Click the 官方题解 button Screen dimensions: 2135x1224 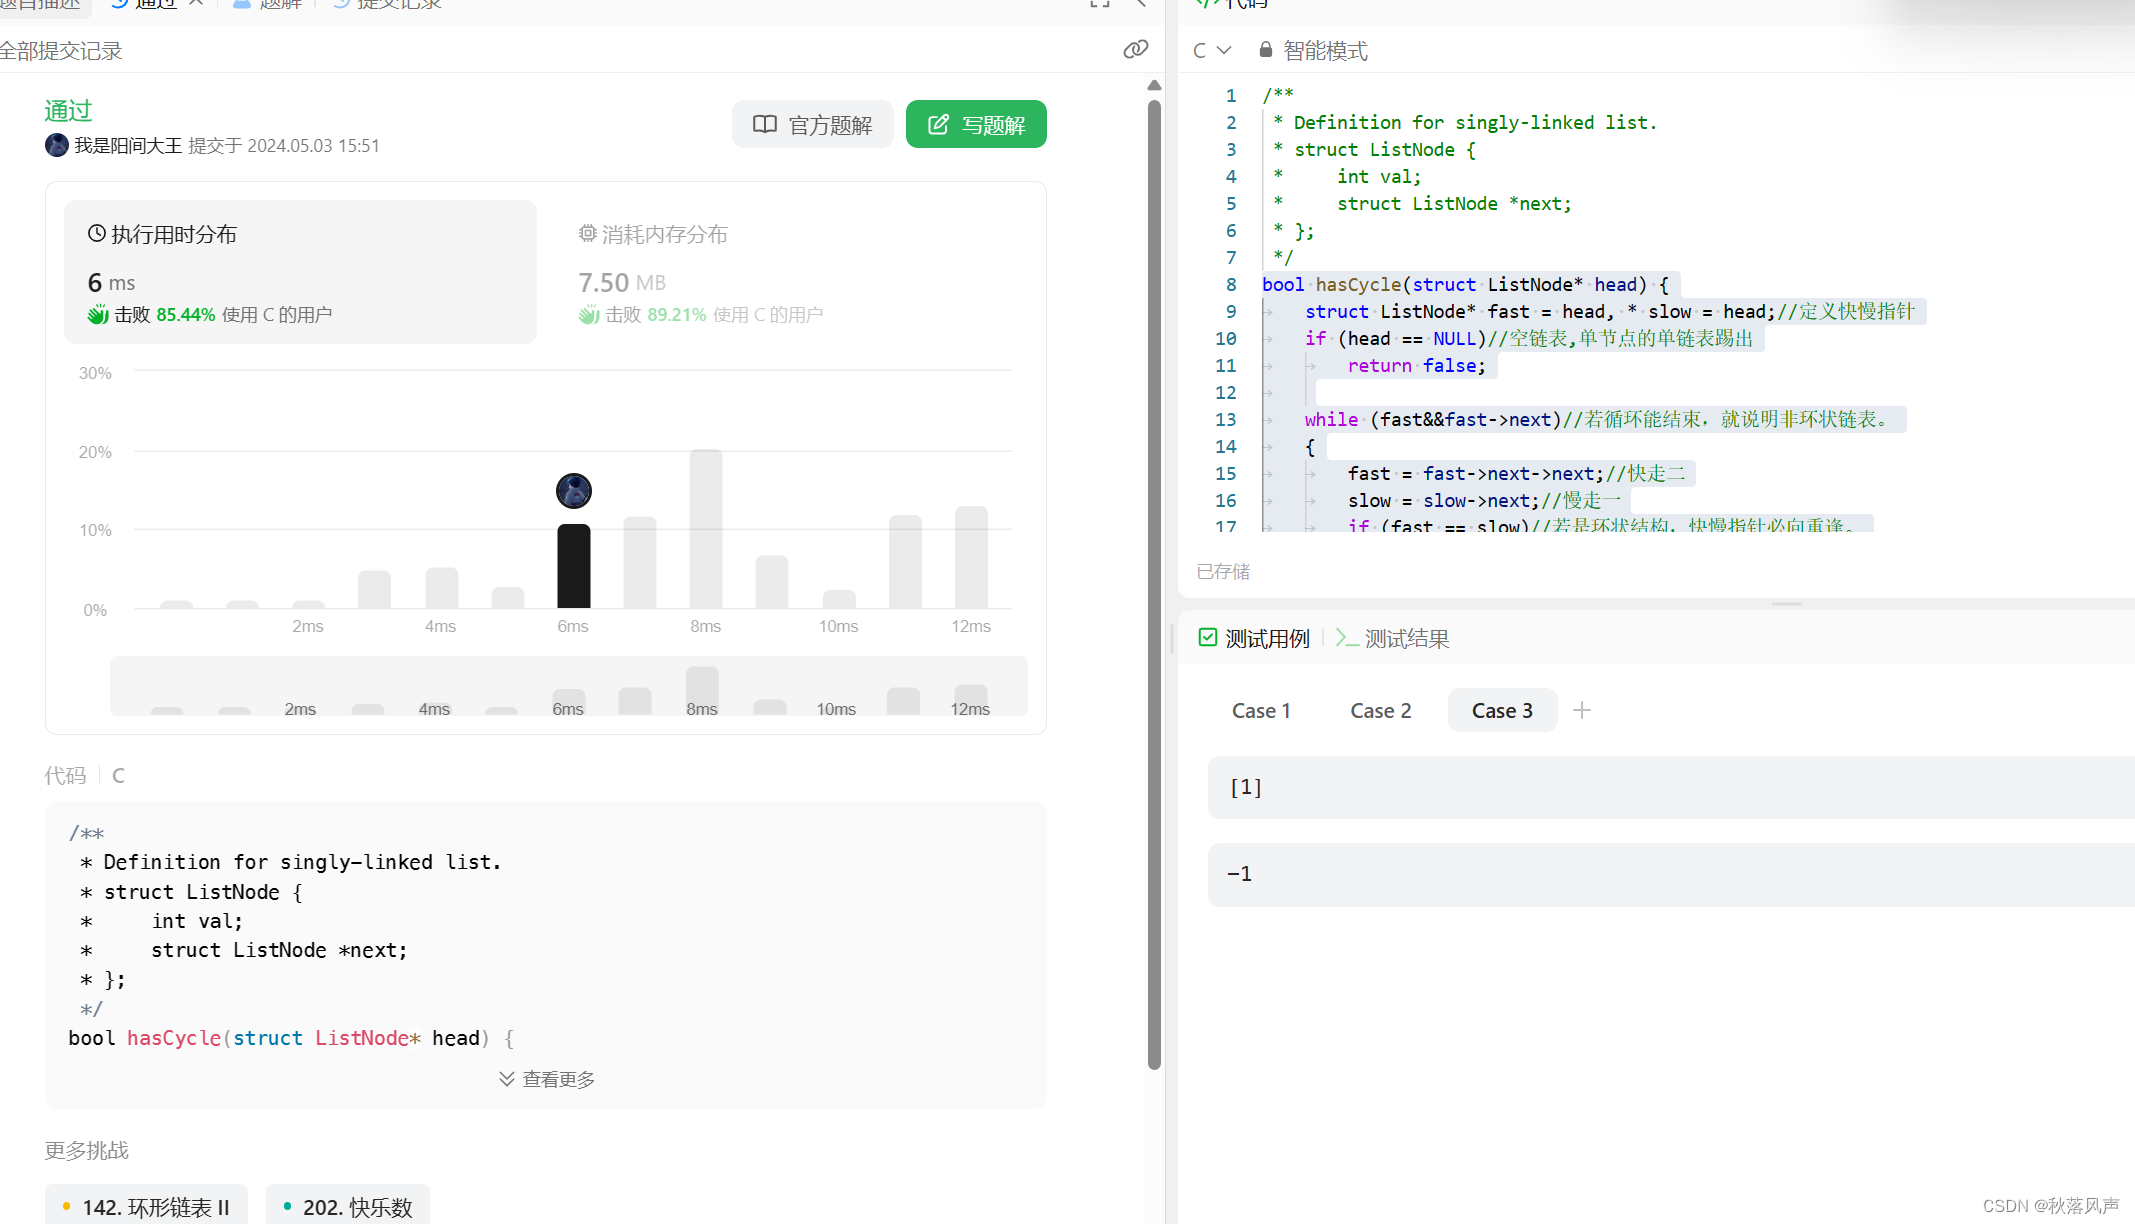click(x=812, y=125)
